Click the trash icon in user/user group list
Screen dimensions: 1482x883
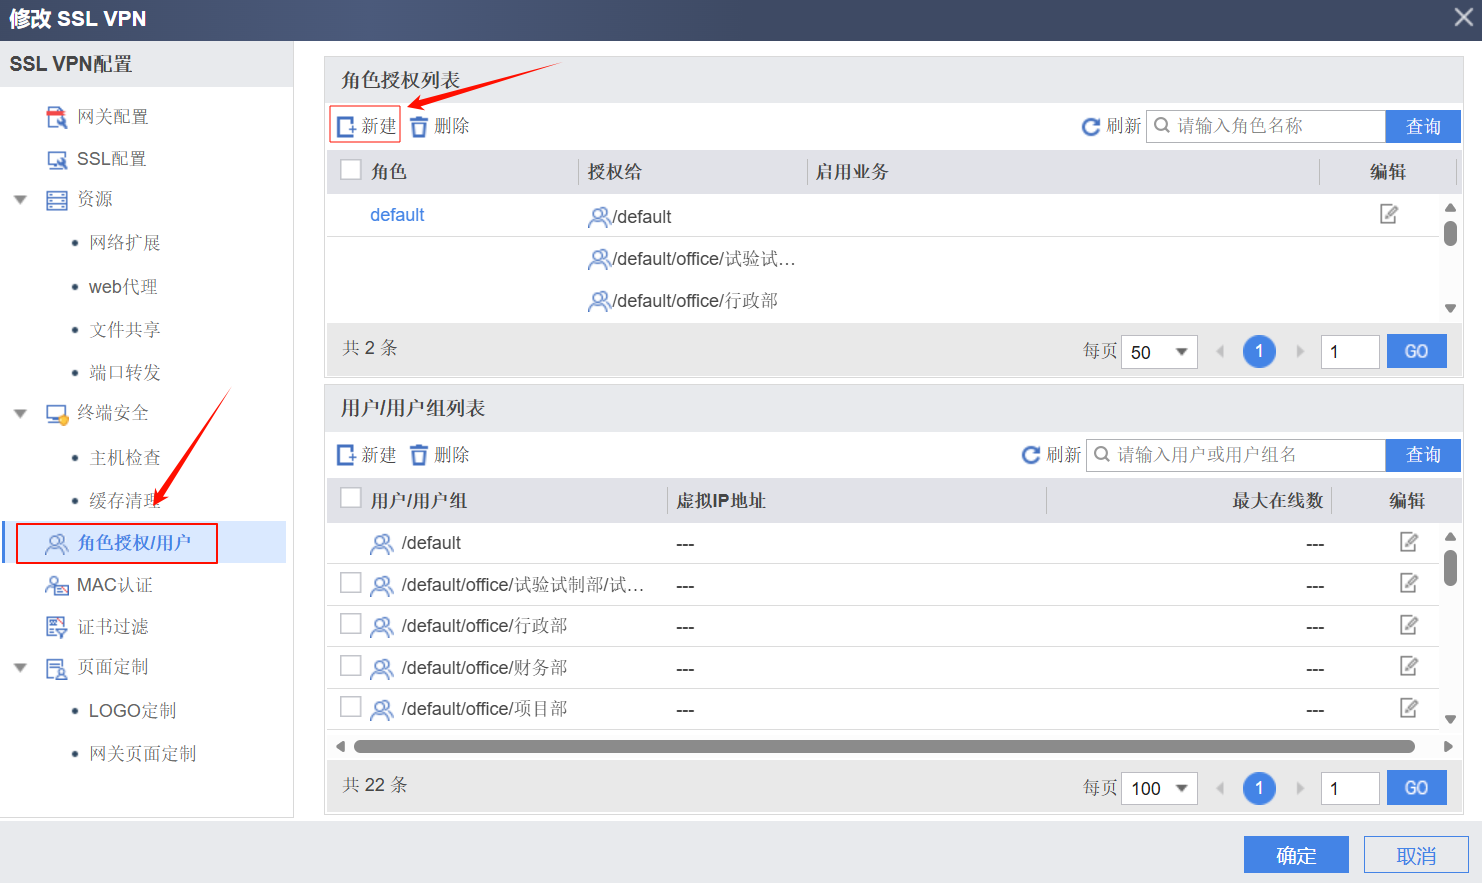coord(419,455)
